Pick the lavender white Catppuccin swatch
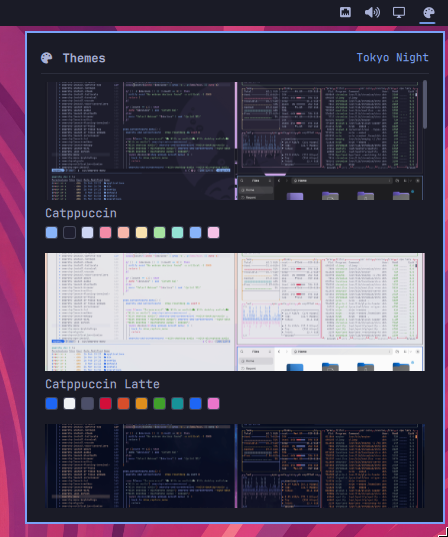The width and height of the screenshot is (448, 537). [x=87, y=233]
